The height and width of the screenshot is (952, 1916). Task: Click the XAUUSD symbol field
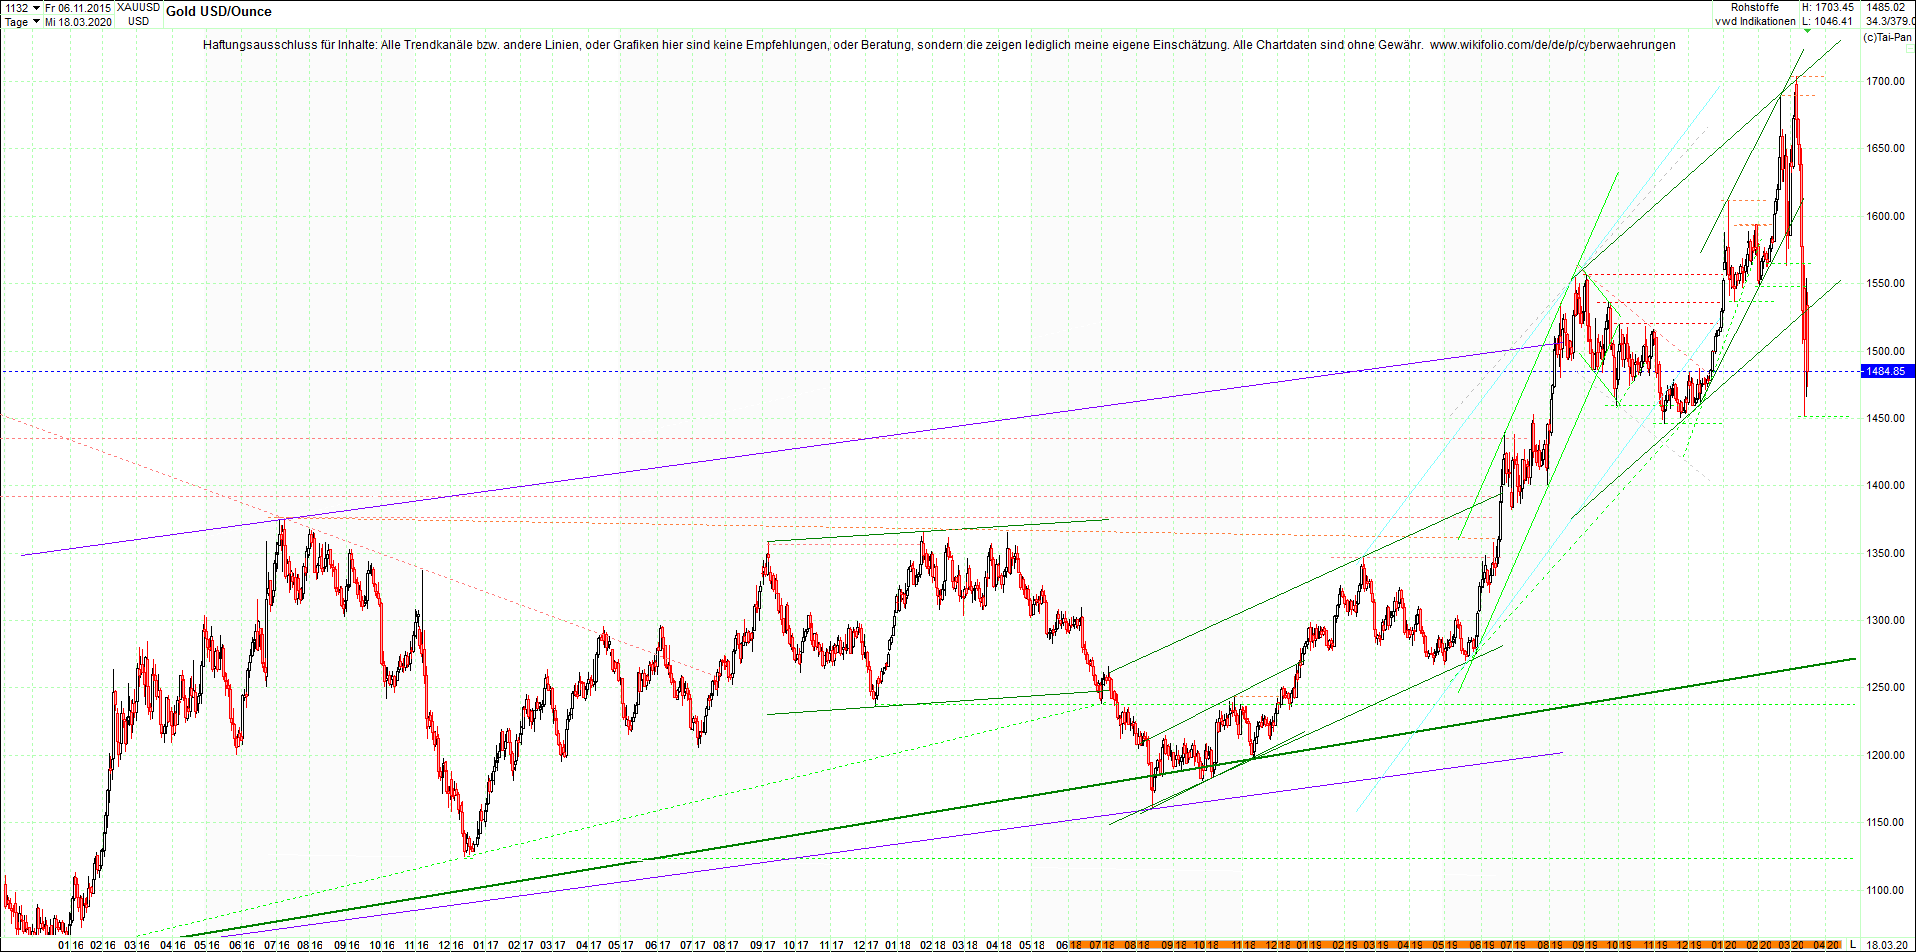click(x=138, y=8)
